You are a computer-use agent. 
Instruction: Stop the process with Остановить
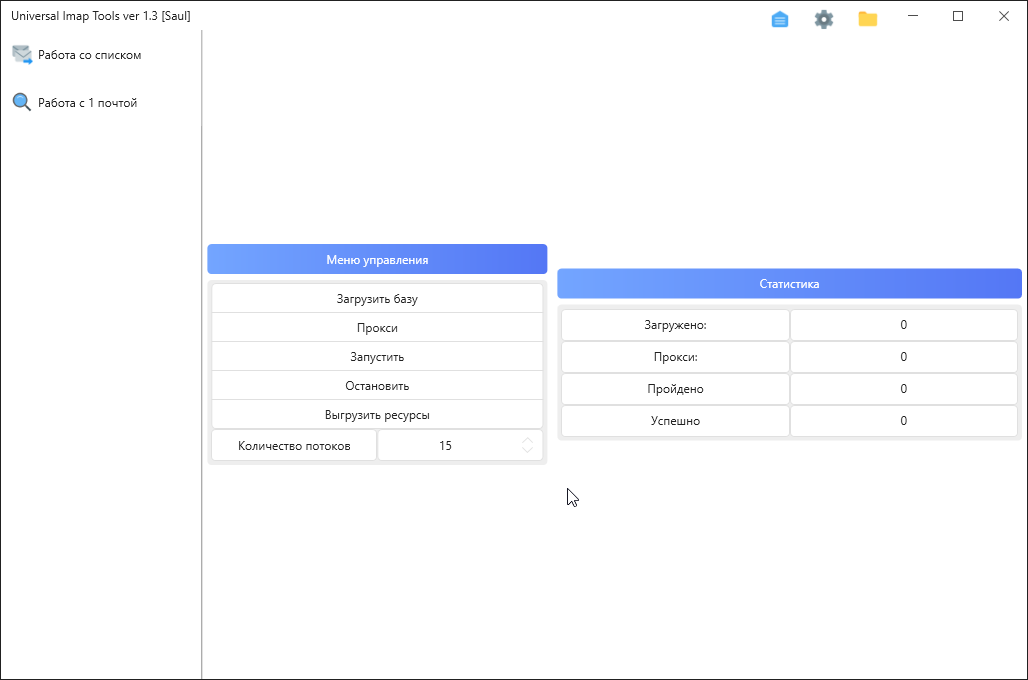tap(377, 386)
